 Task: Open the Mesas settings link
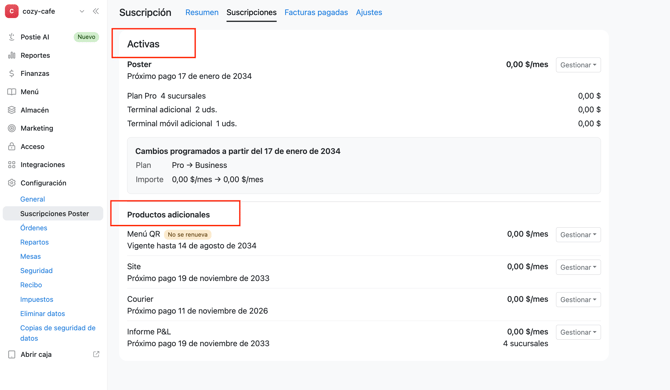(x=30, y=256)
